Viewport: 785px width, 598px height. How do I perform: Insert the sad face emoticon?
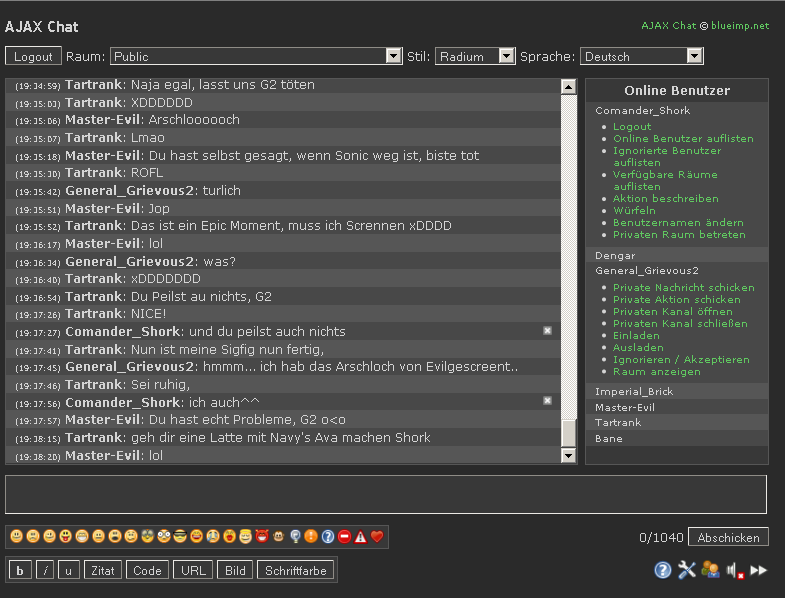point(33,537)
